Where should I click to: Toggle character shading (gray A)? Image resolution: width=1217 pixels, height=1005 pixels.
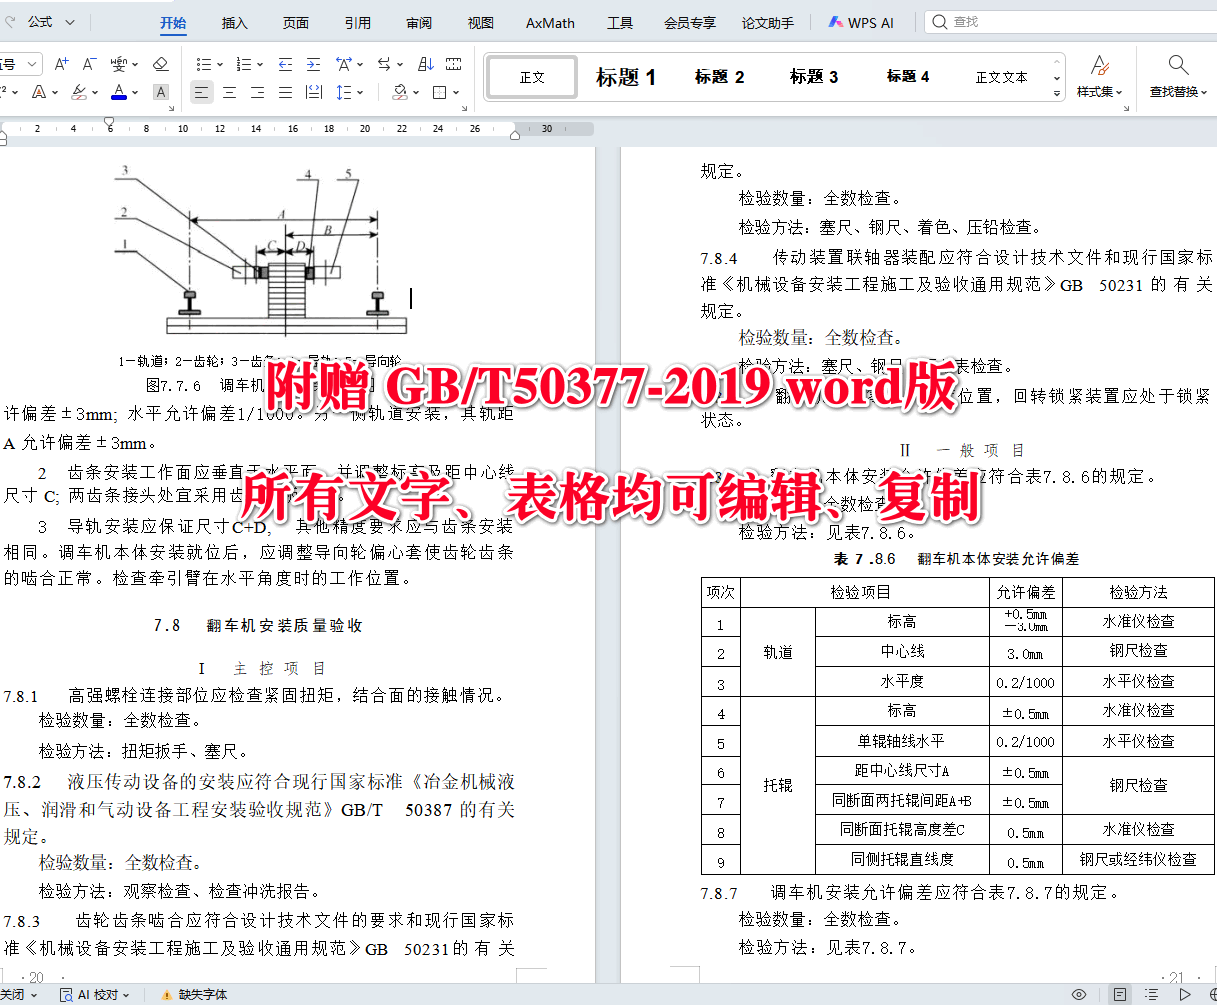coord(160,92)
